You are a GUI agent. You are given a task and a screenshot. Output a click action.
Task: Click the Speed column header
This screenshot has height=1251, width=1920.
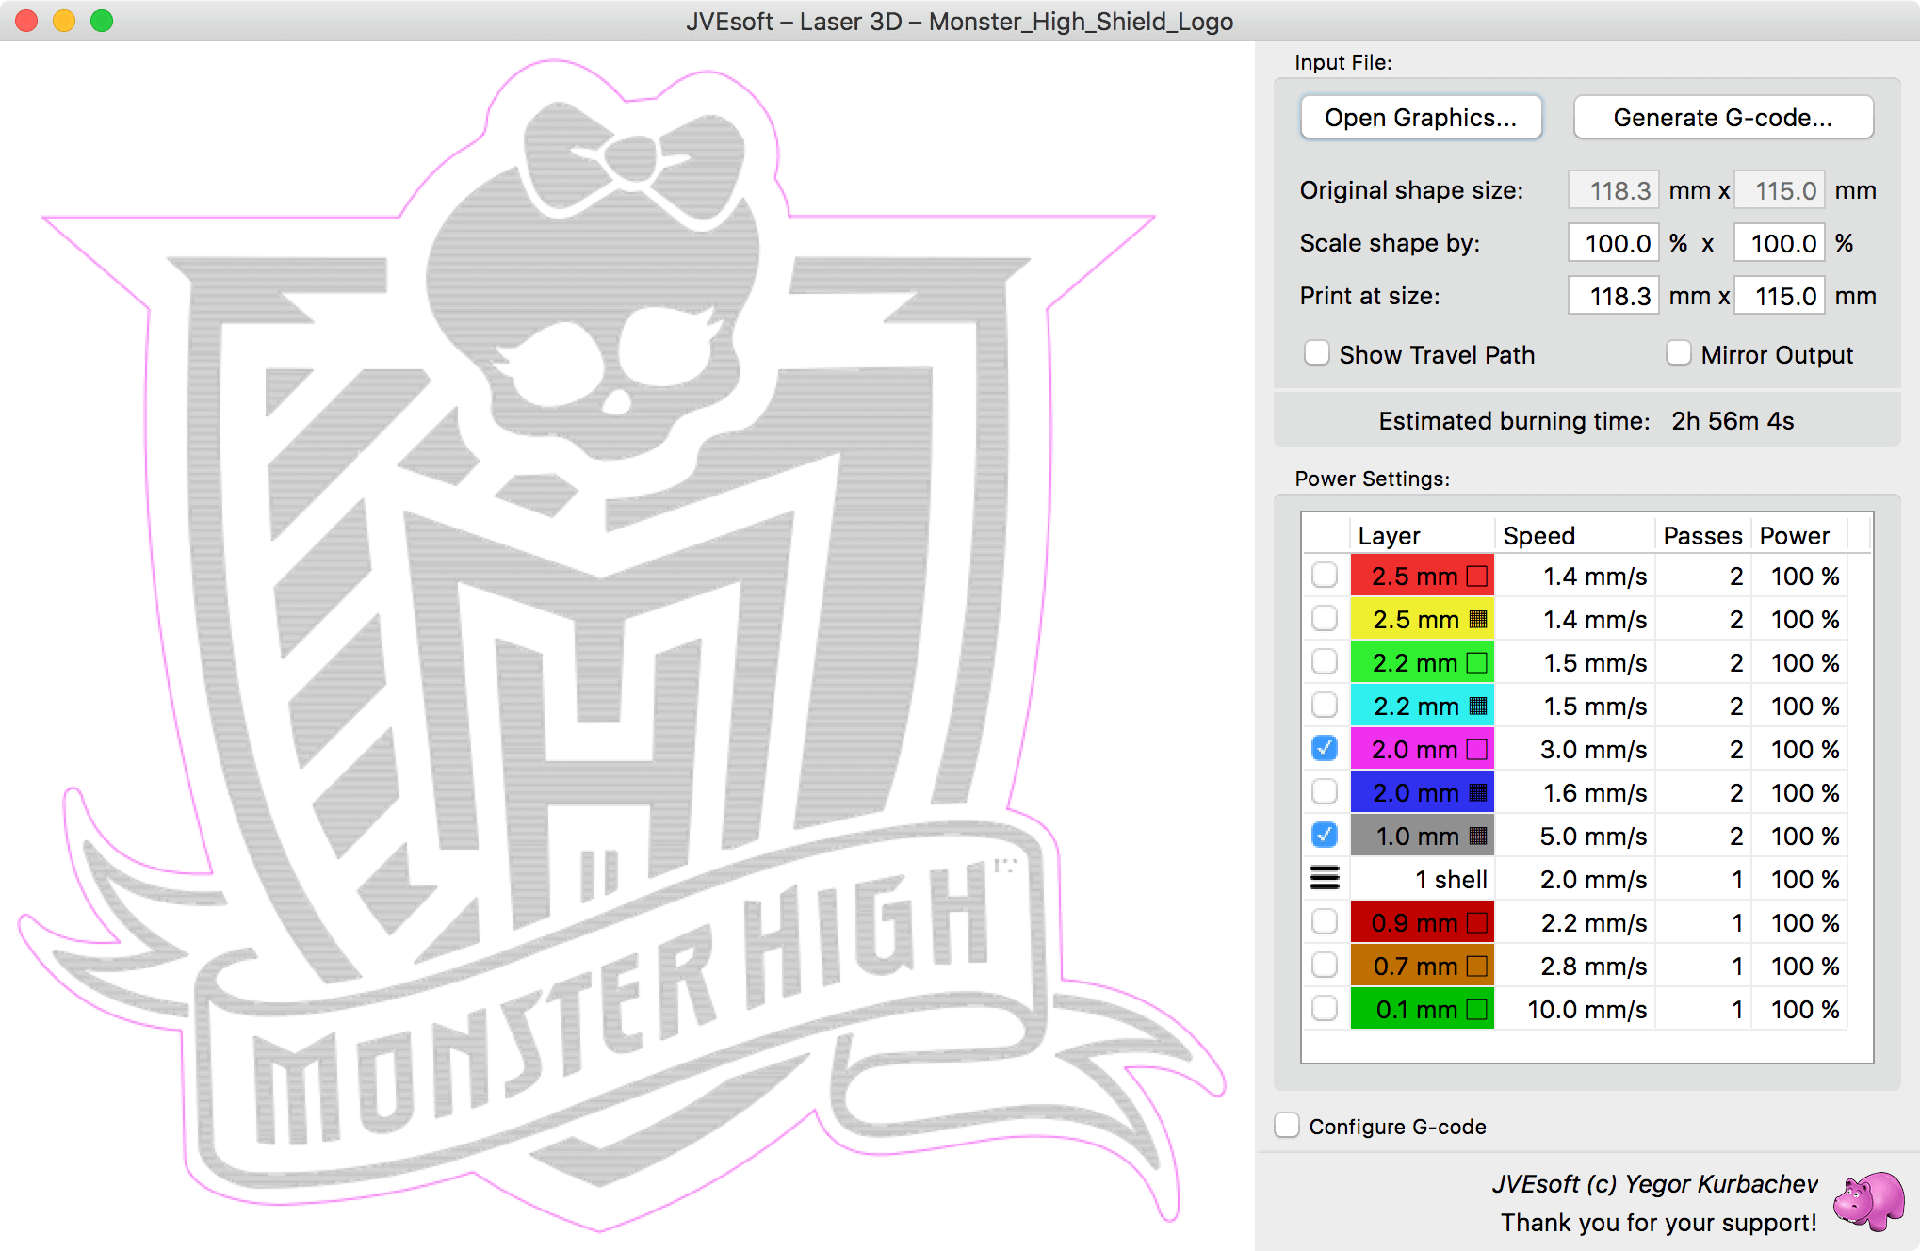click(x=1573, y=535)
